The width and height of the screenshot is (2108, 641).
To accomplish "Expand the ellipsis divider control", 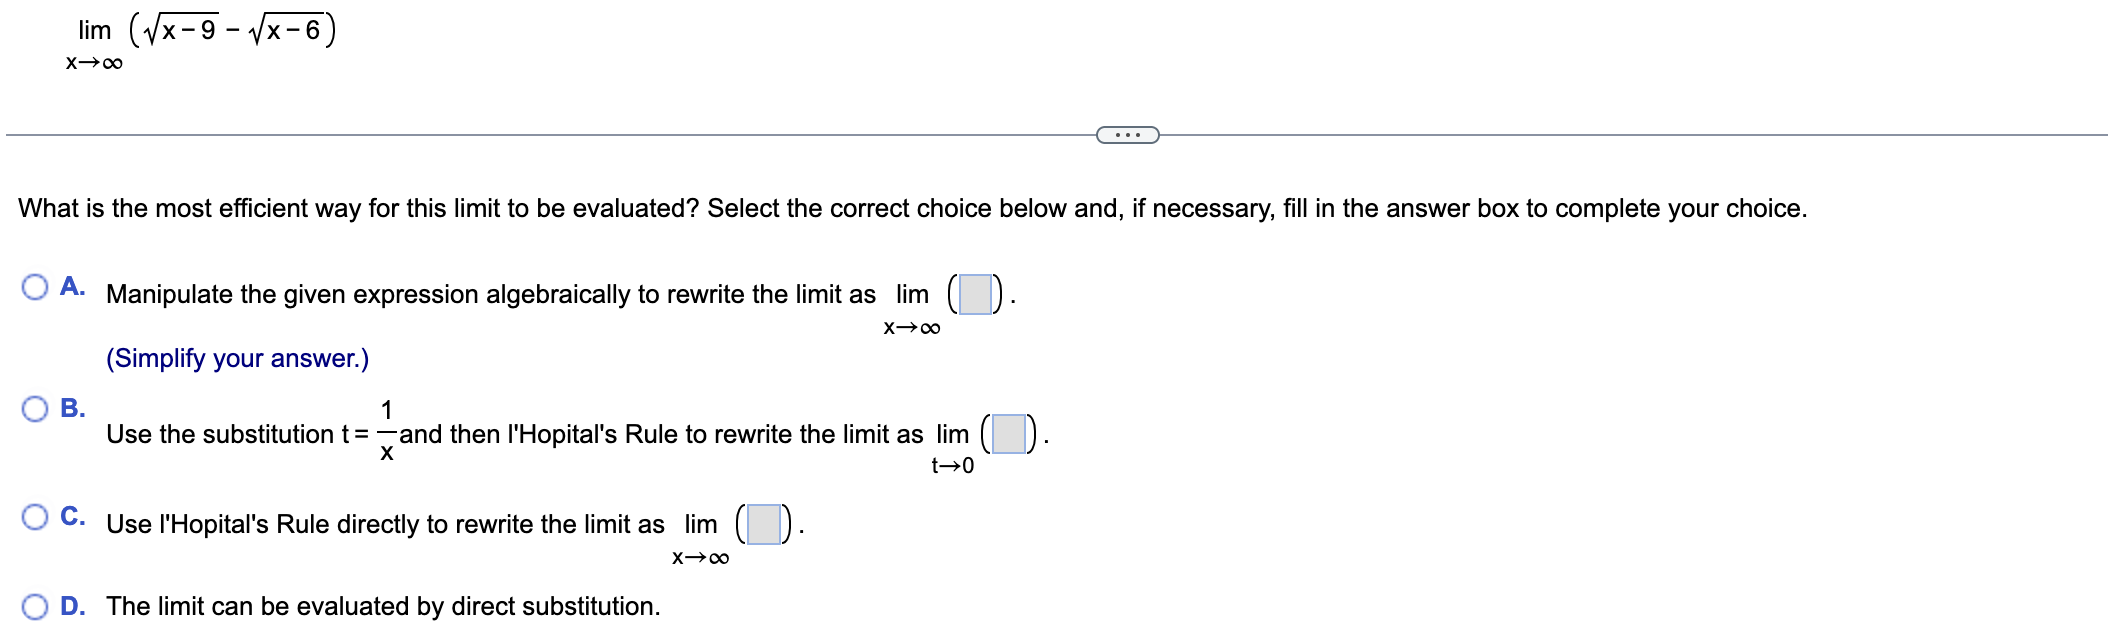I will (1127, 133).
